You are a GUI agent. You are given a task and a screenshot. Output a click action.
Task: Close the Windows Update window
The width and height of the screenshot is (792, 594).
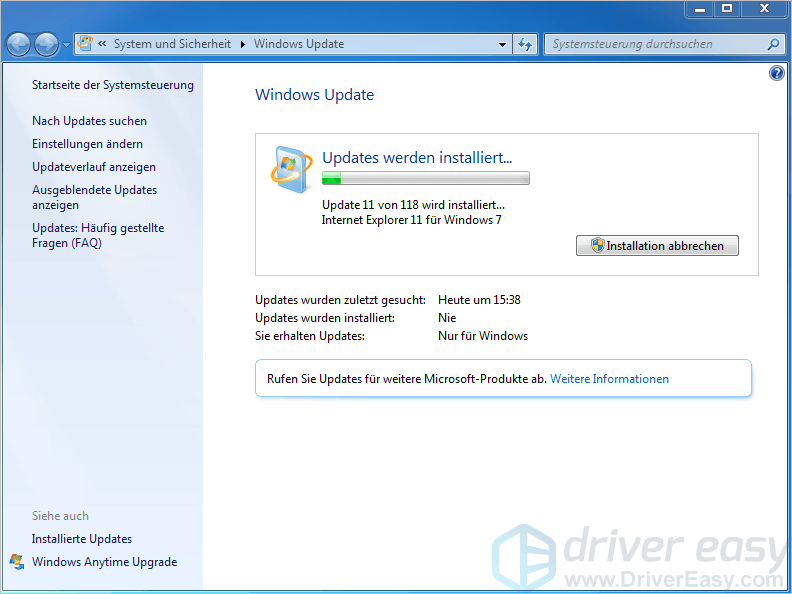coord(764,9)
